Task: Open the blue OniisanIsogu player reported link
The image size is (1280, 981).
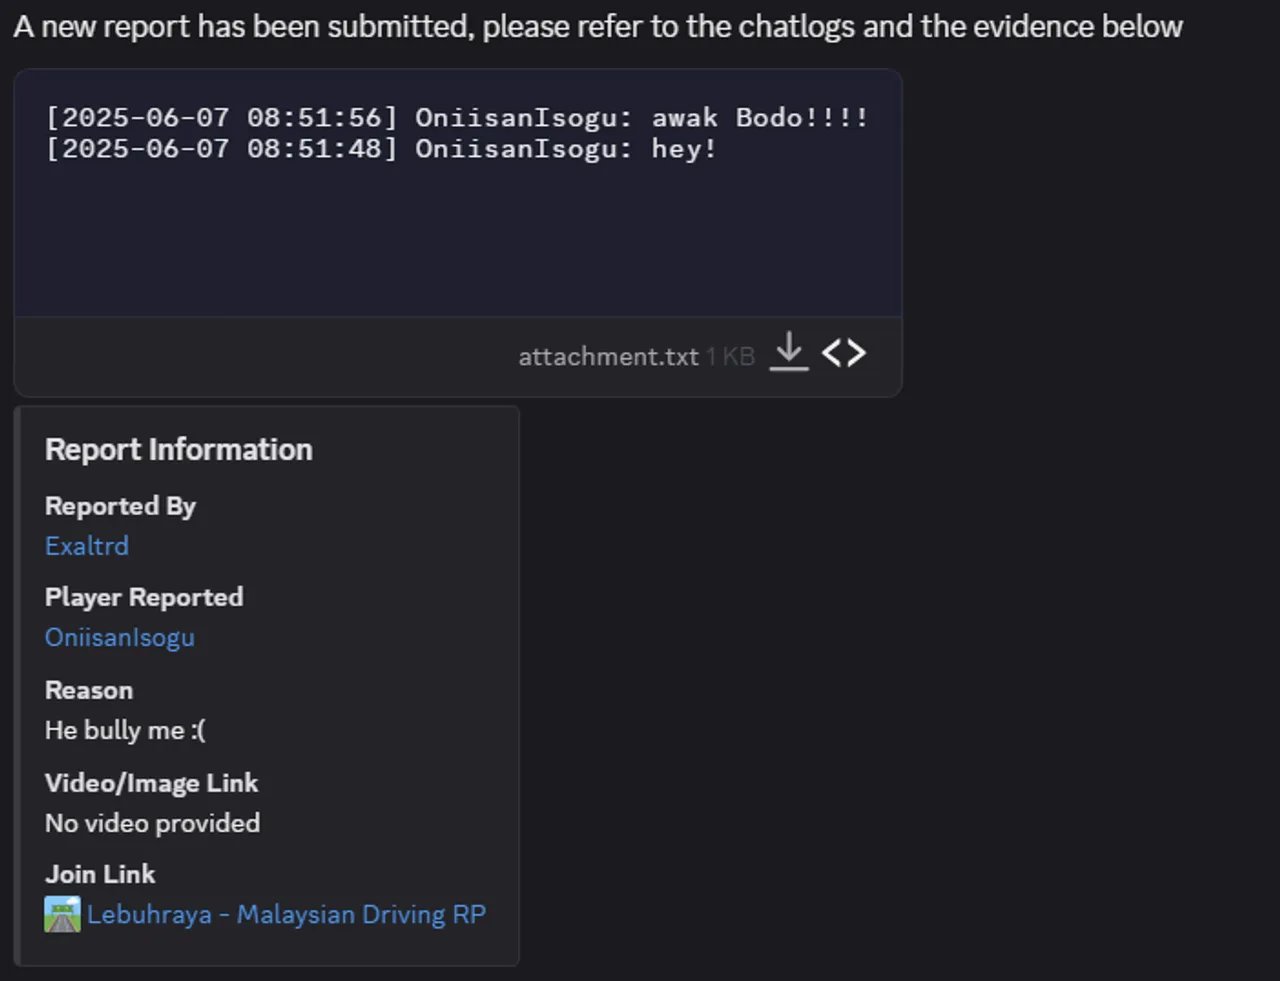Action: pos(120,638)
